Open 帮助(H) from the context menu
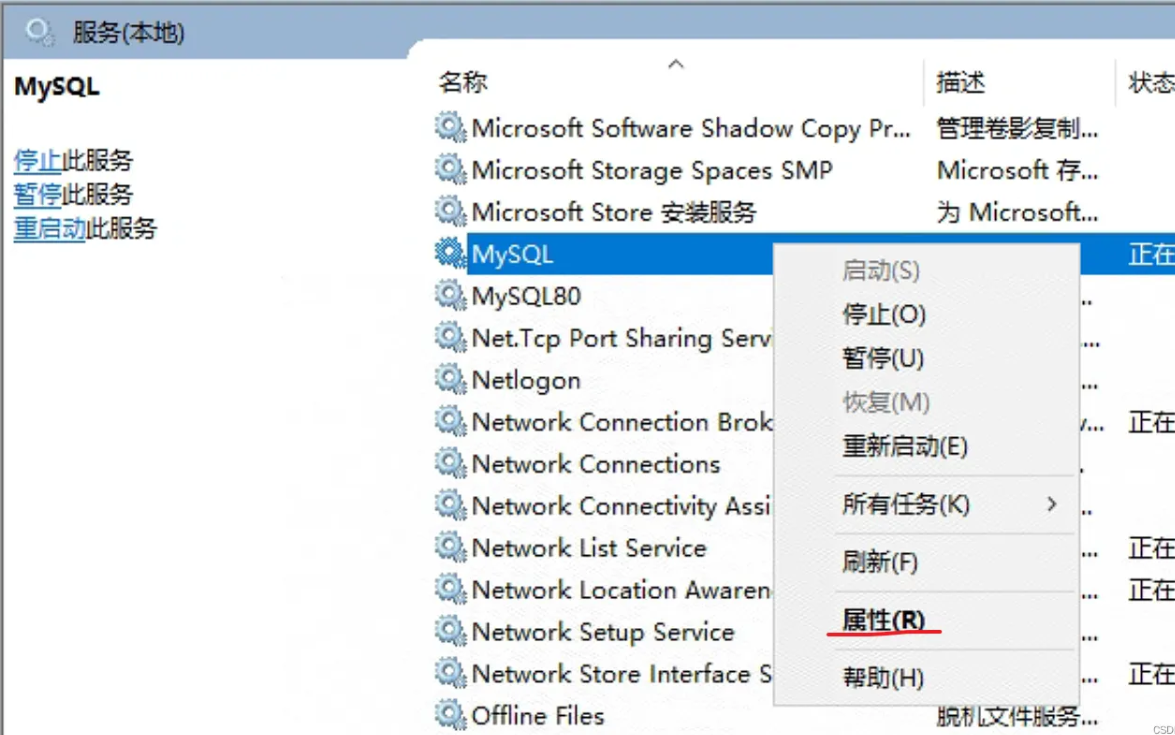Screen dimensions: 1175x735 [x=883, y=678]
